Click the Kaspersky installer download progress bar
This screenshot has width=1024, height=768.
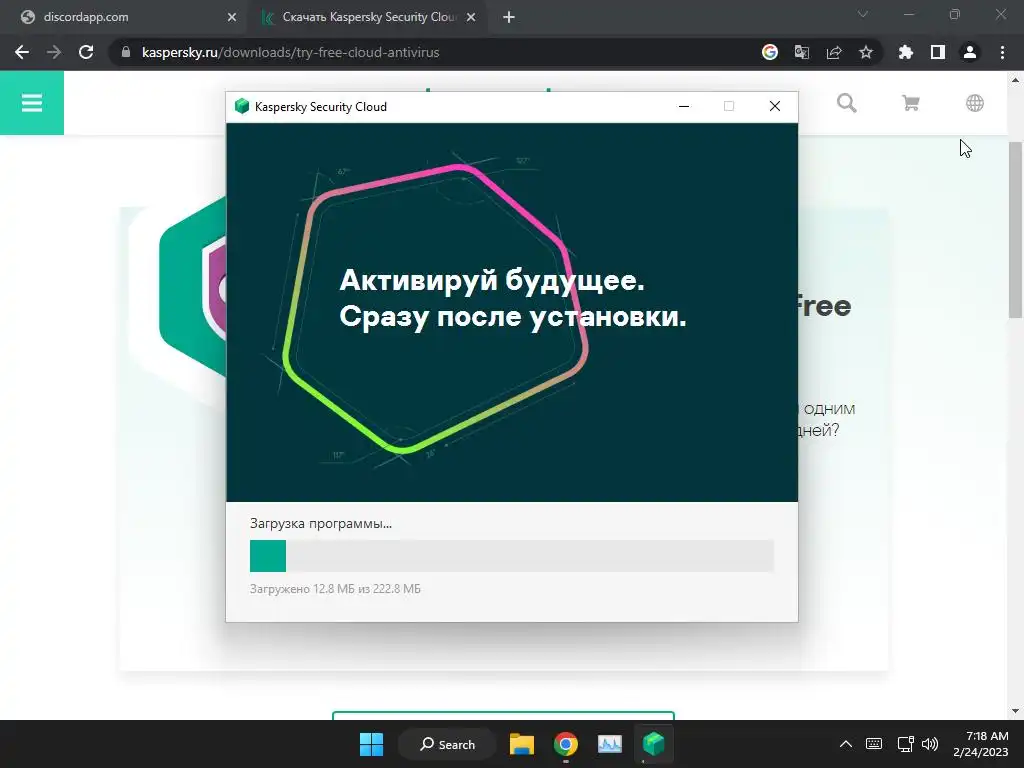click(x=512, y=556)
